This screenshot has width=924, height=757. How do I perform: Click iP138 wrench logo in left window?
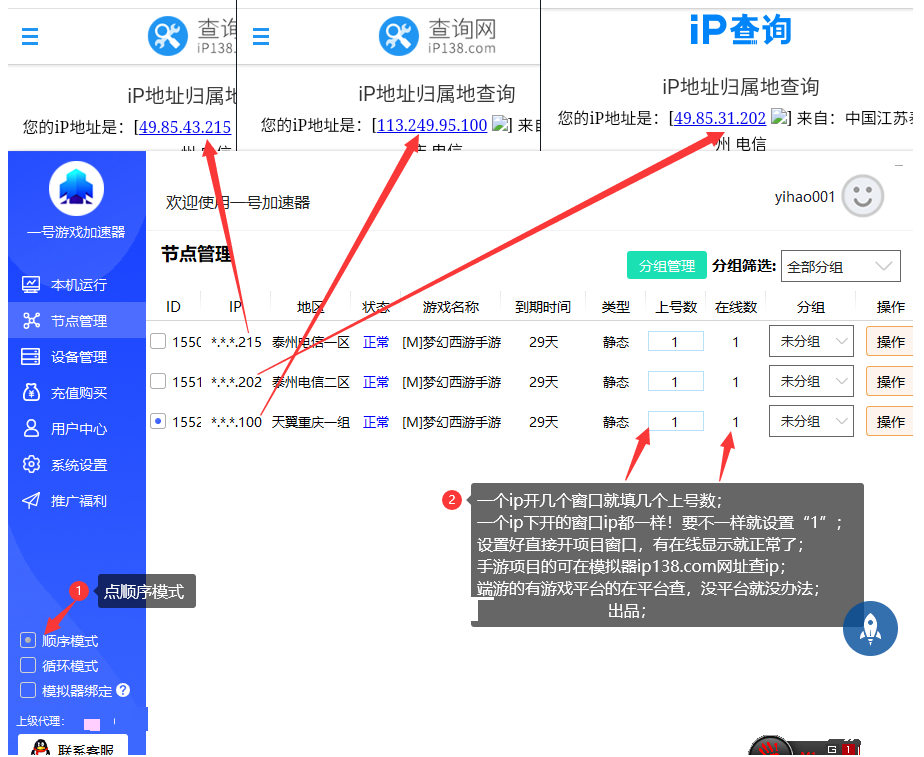pos(167,36)
